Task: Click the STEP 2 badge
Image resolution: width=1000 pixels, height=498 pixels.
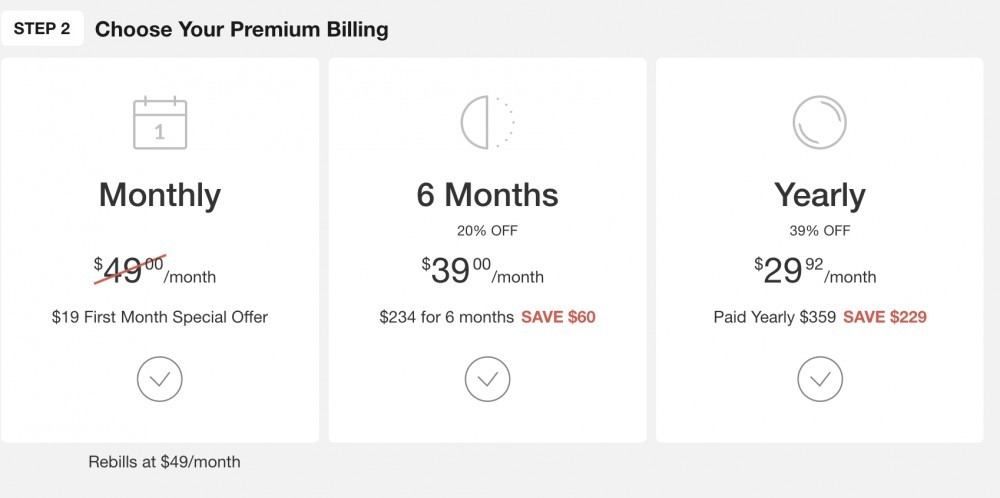Action: coord(42,29)
